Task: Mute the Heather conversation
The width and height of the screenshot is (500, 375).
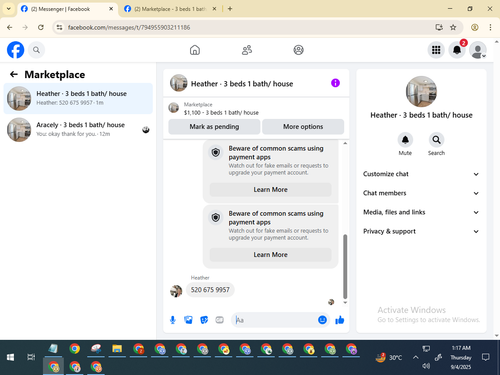Action: coord(405,140)
